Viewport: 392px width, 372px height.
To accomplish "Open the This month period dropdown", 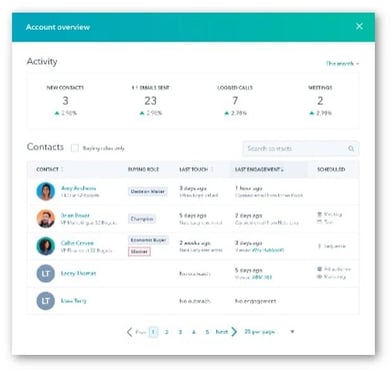I will [x=342, y=63].
